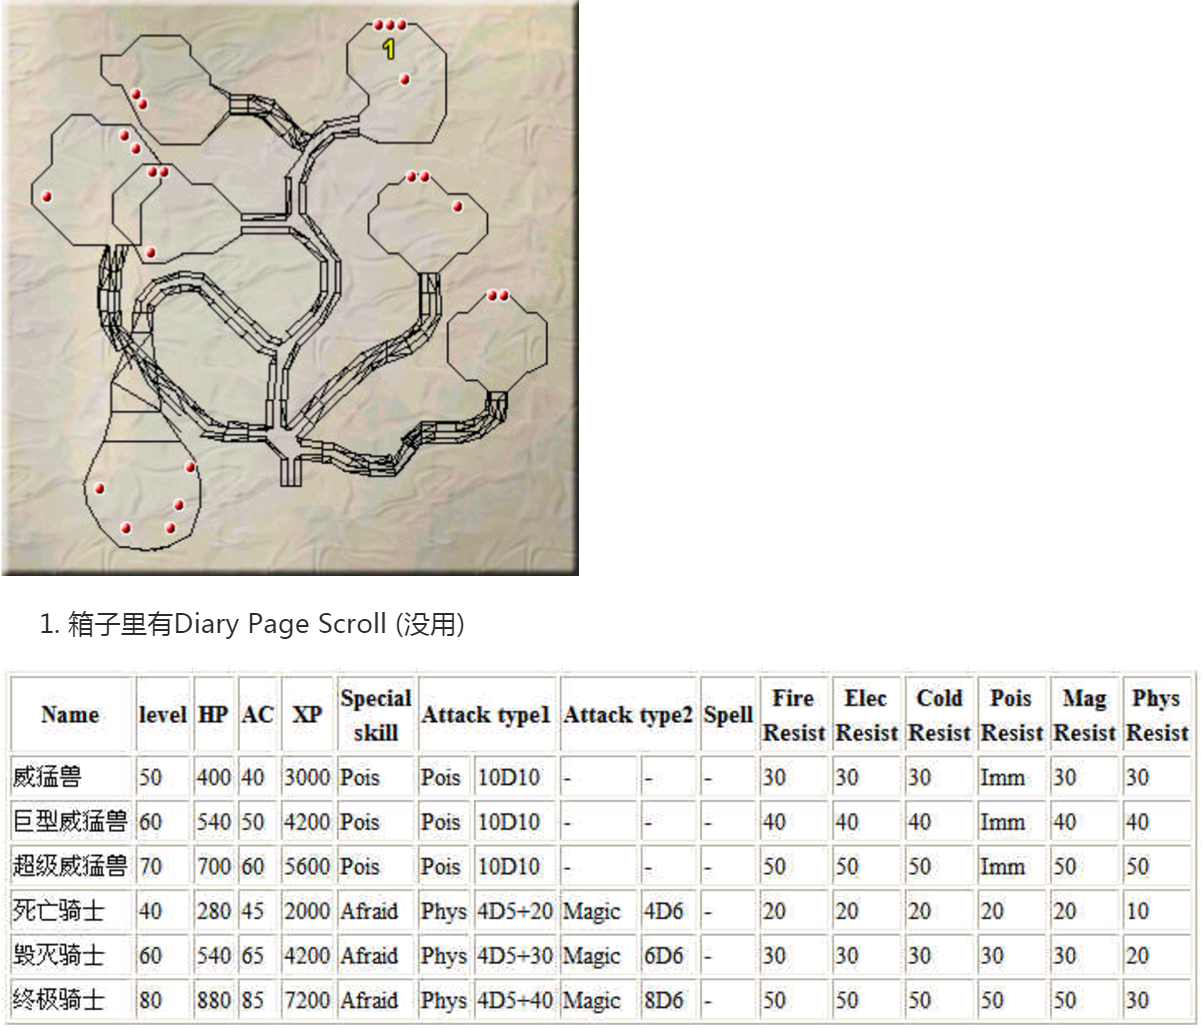Select the 威猛兽 name cell
1203x1029 pixels.
pyautogui.click(x=70, y=777)
